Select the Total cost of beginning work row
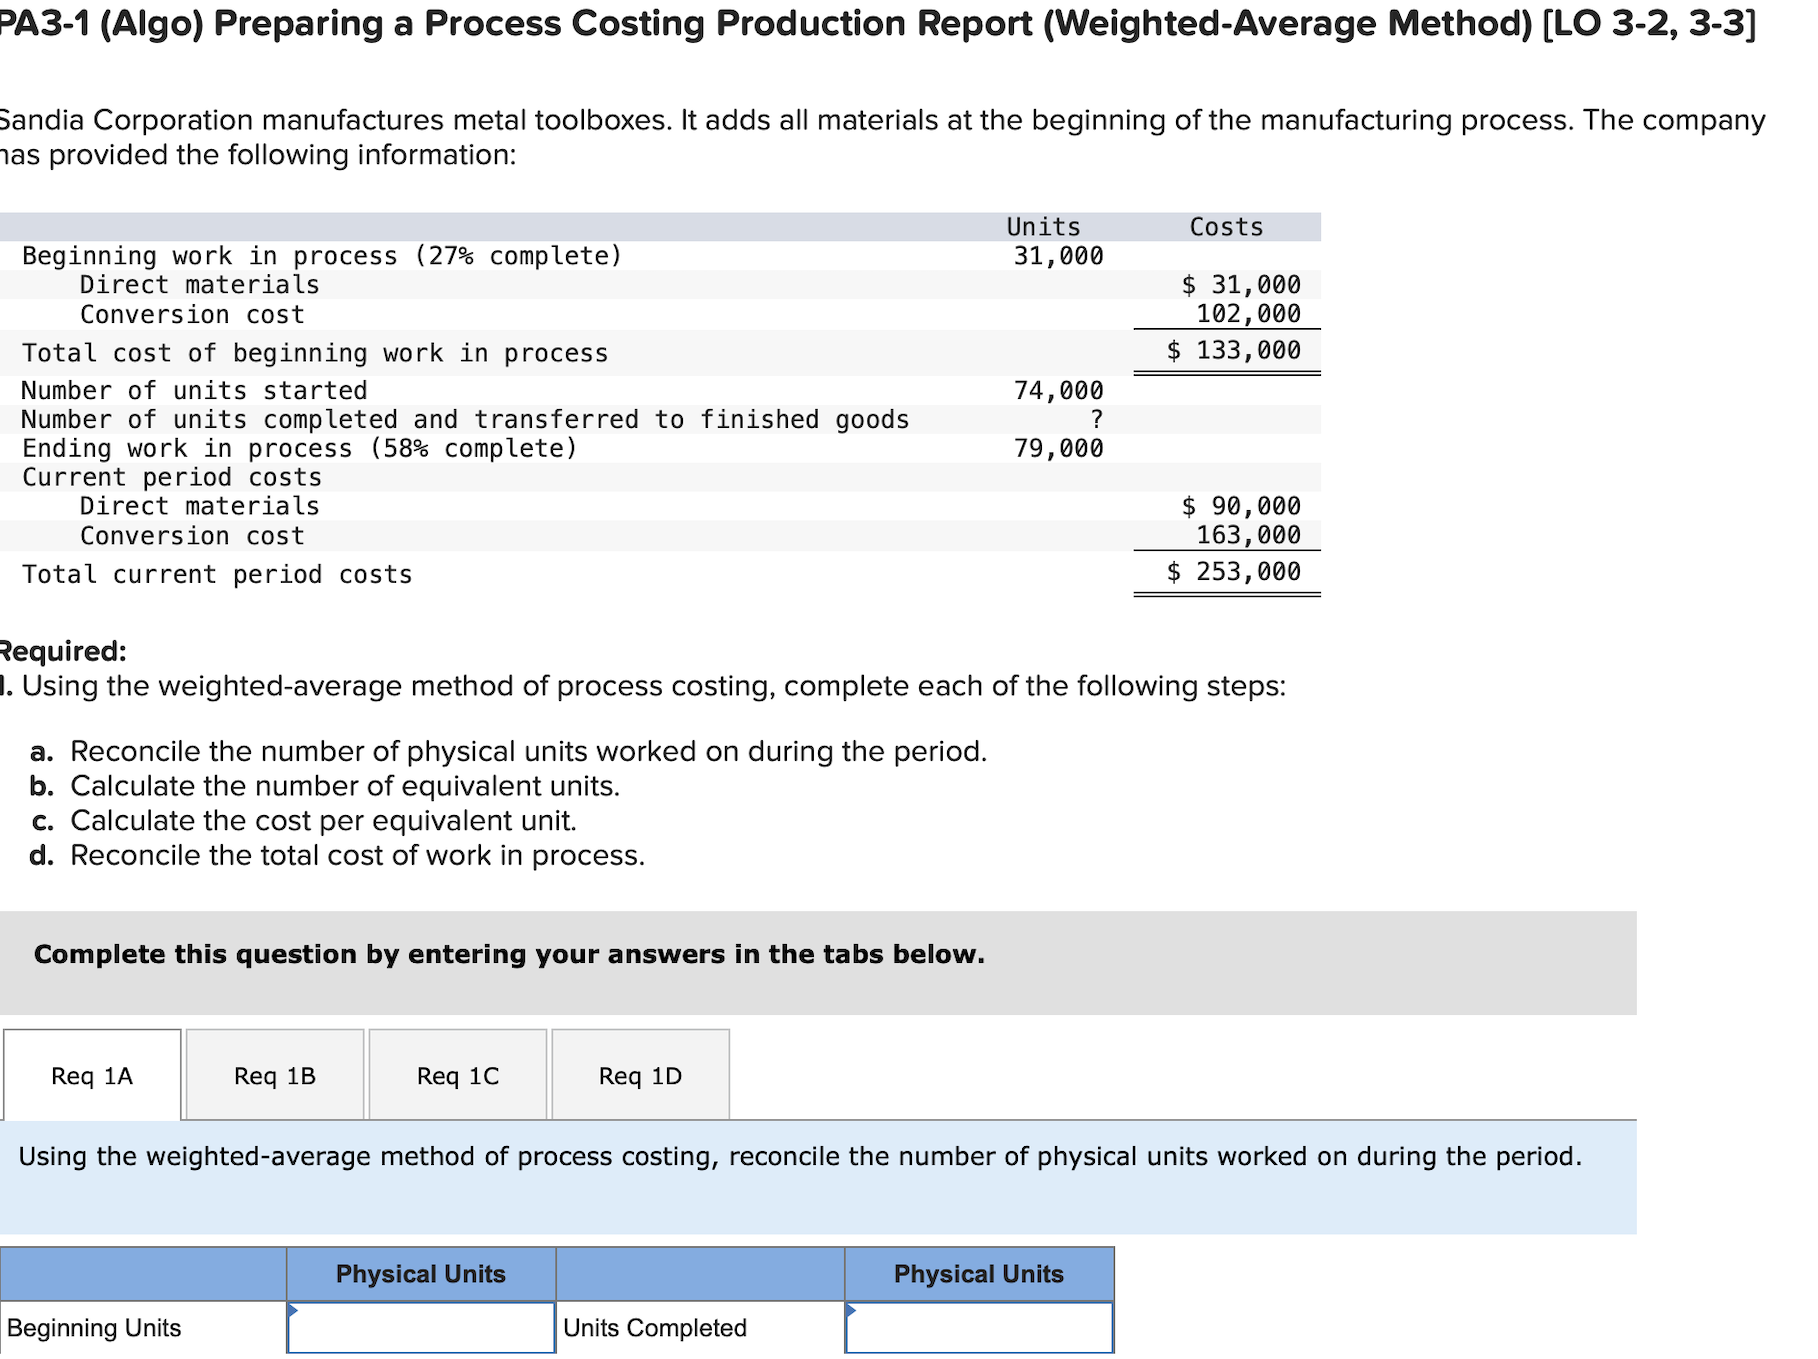This screenshot has height=1359, width=1818. pos(314,352)
